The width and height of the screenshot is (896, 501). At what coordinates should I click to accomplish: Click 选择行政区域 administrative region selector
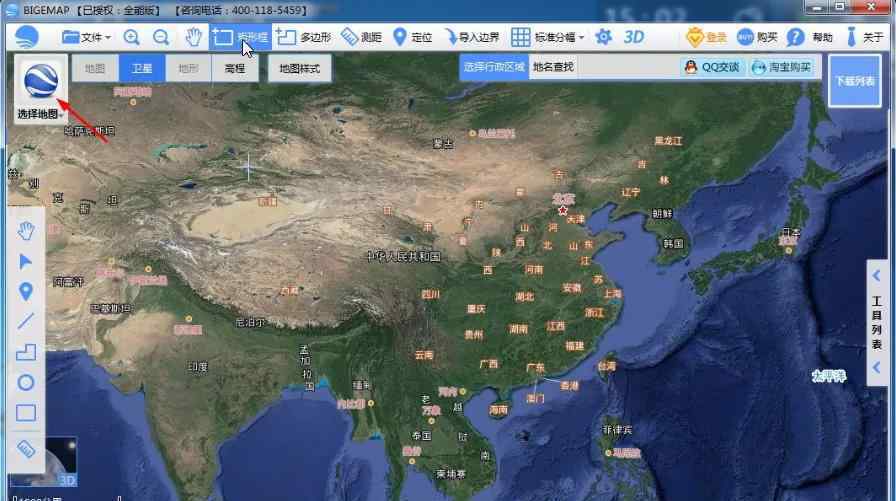tap(494, 67)
